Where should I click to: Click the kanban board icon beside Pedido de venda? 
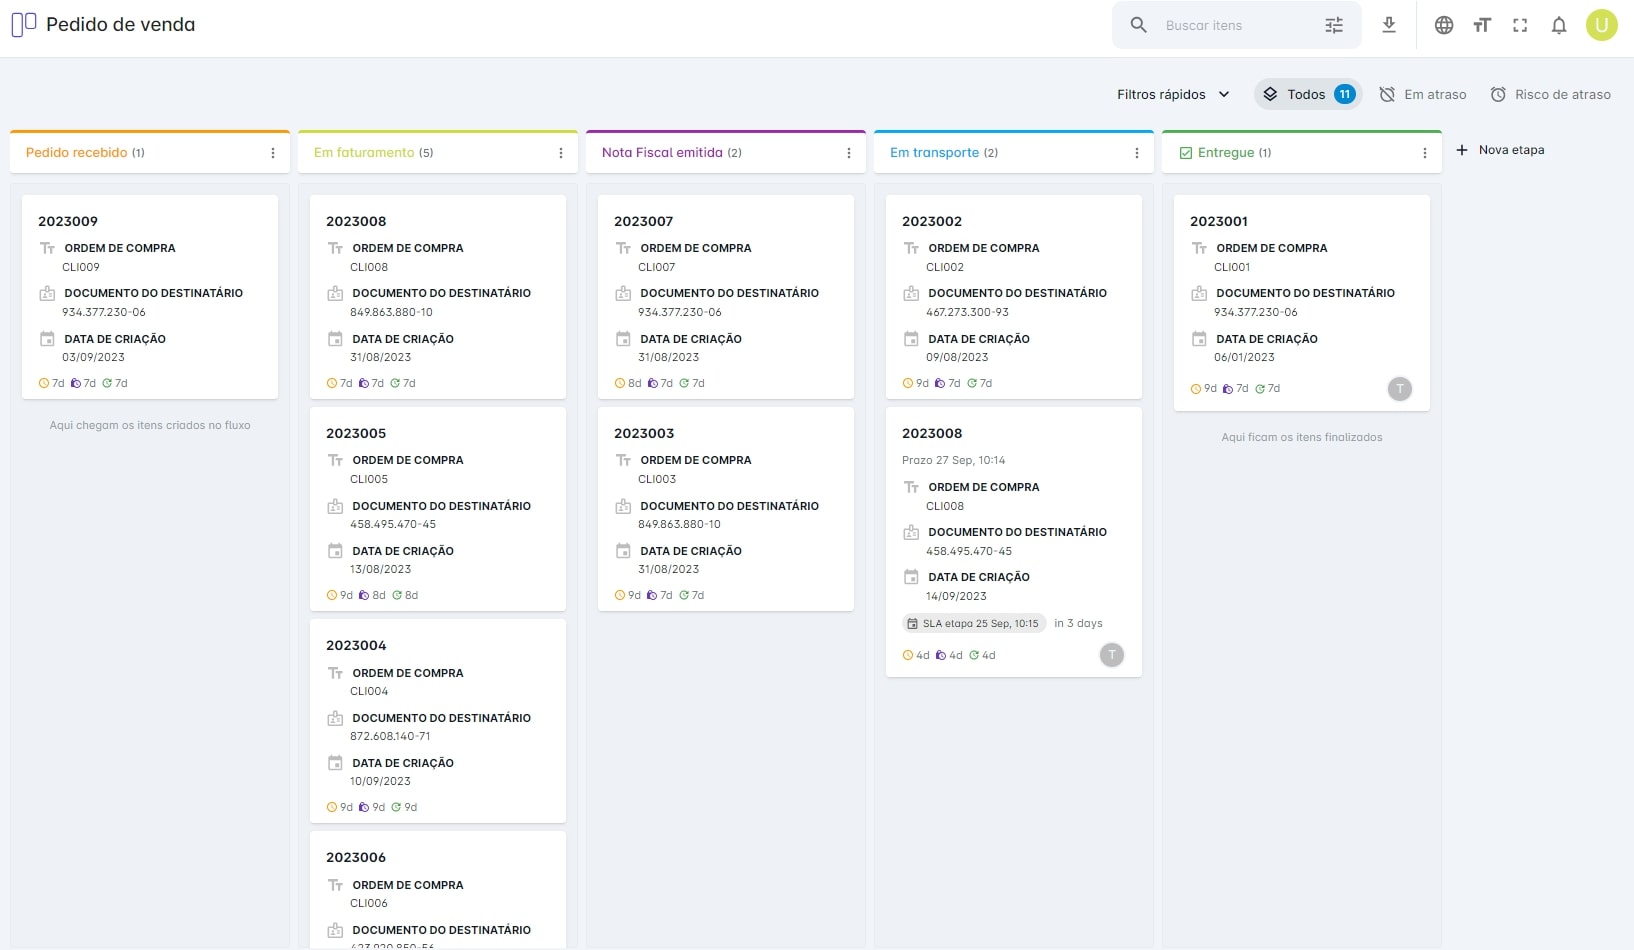pyautogui.click(x=24, y=24)
